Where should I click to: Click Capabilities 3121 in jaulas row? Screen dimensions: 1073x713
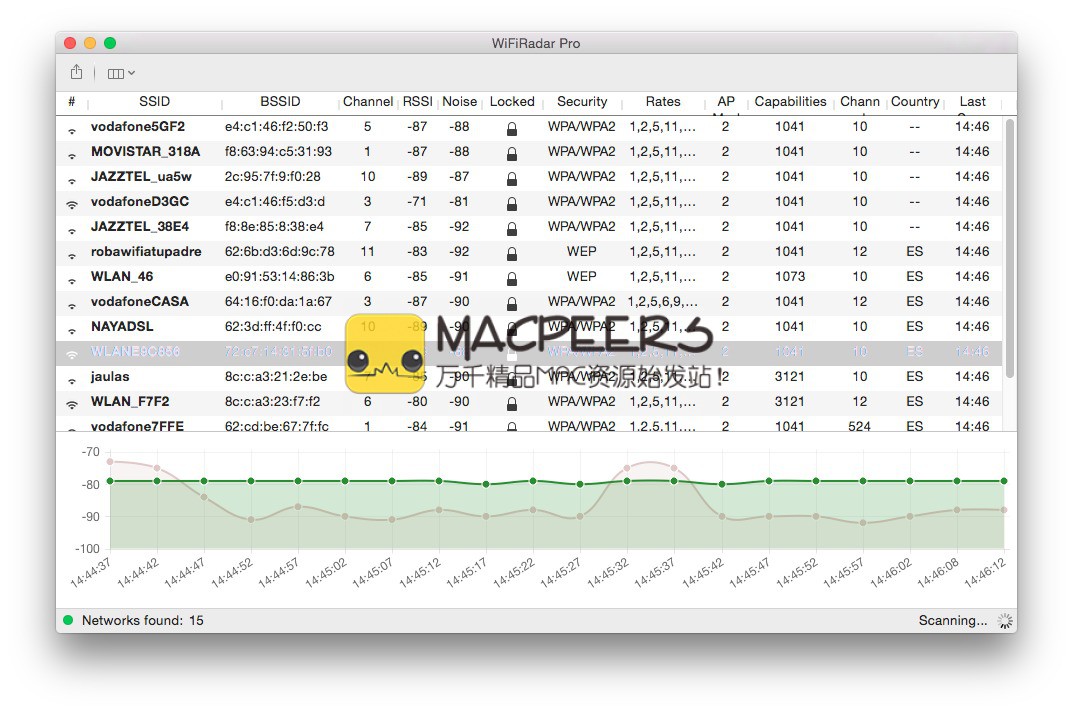(790, 376)
